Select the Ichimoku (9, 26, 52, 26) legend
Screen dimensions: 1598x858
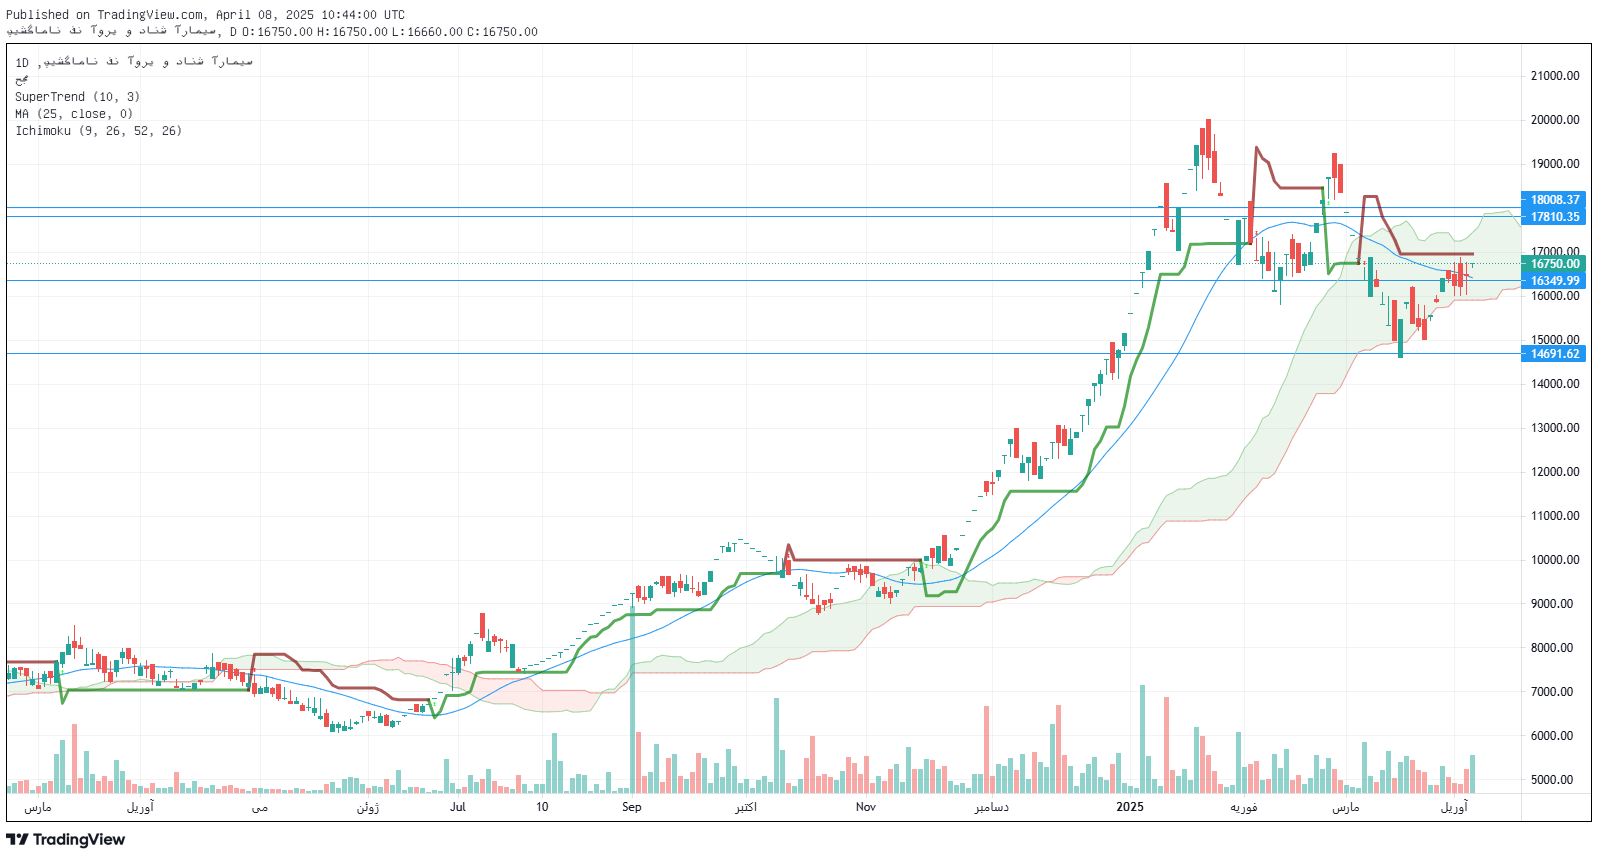98,131
